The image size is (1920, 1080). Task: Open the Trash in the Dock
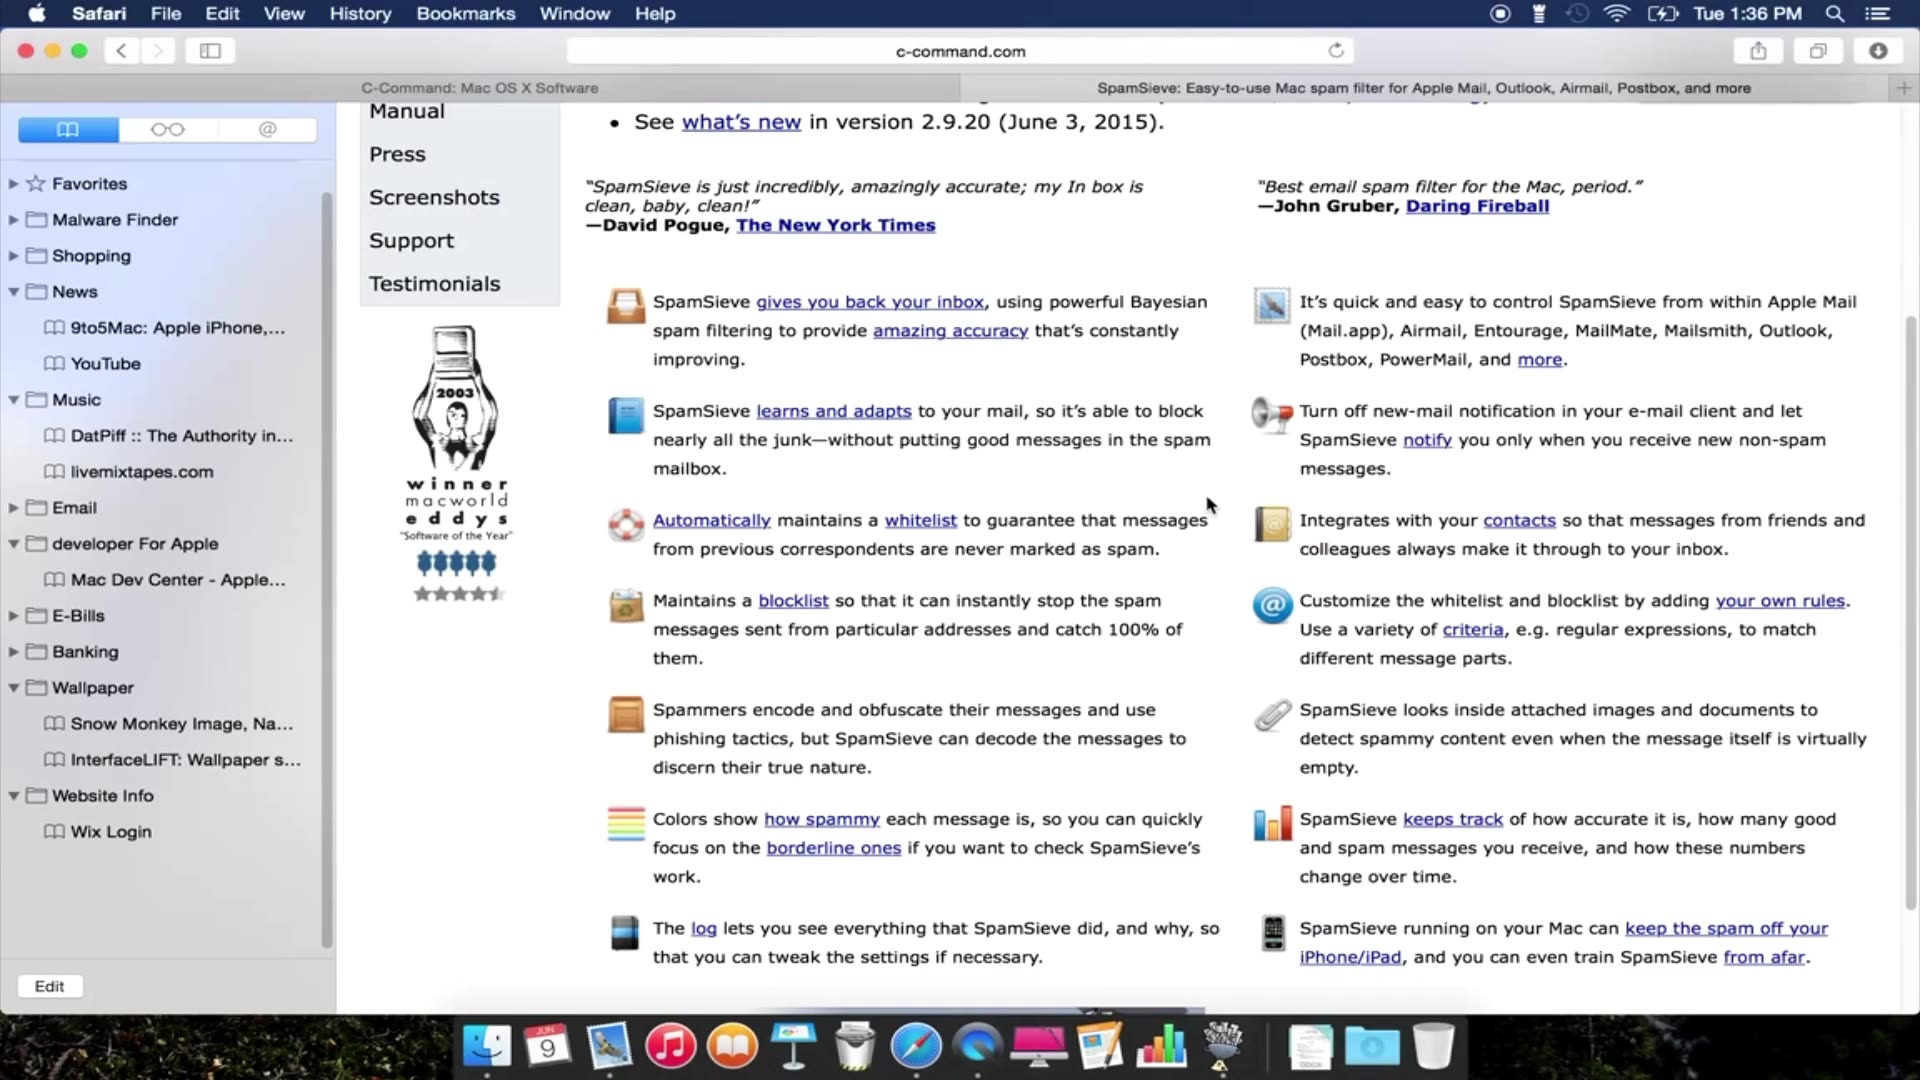1433,1046
